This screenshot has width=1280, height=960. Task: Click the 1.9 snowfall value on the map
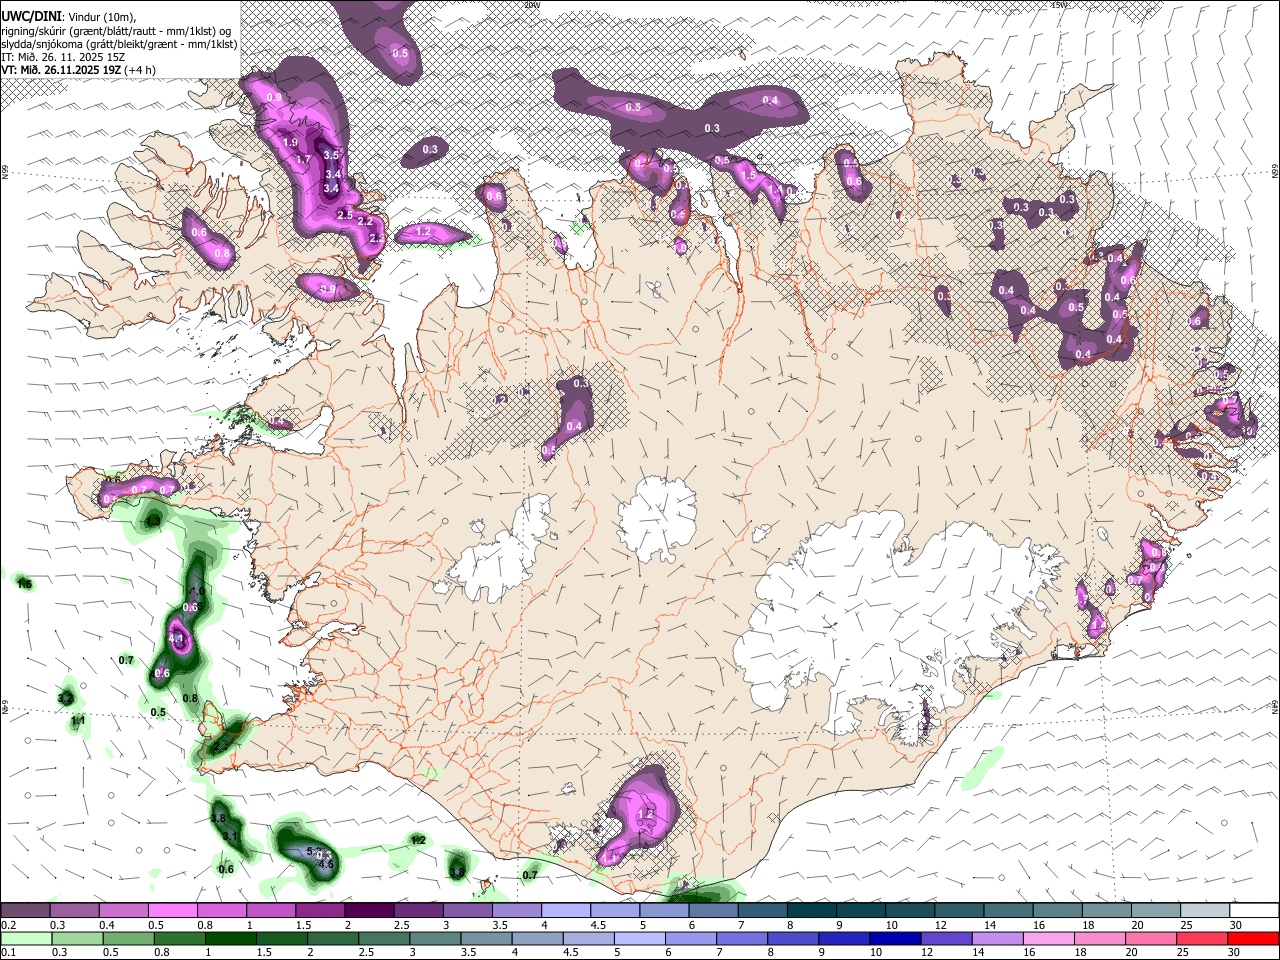(x=290, y=143)
